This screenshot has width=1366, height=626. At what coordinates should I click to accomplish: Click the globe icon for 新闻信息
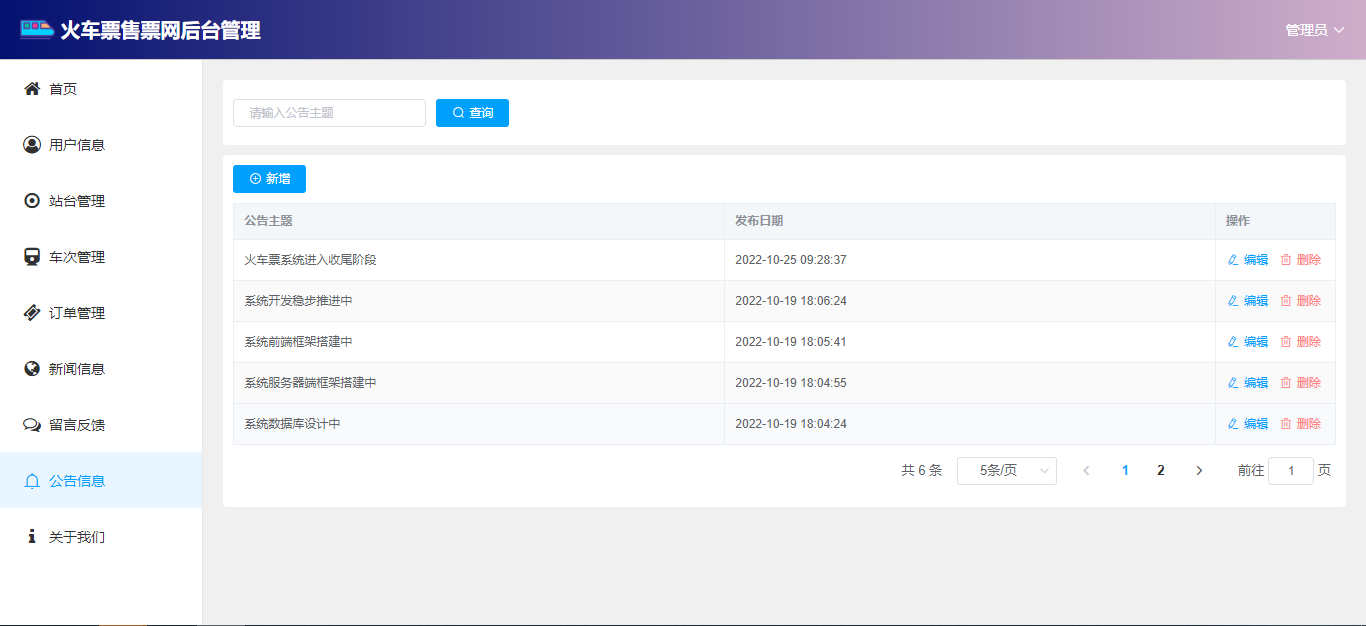pos(31,369)
